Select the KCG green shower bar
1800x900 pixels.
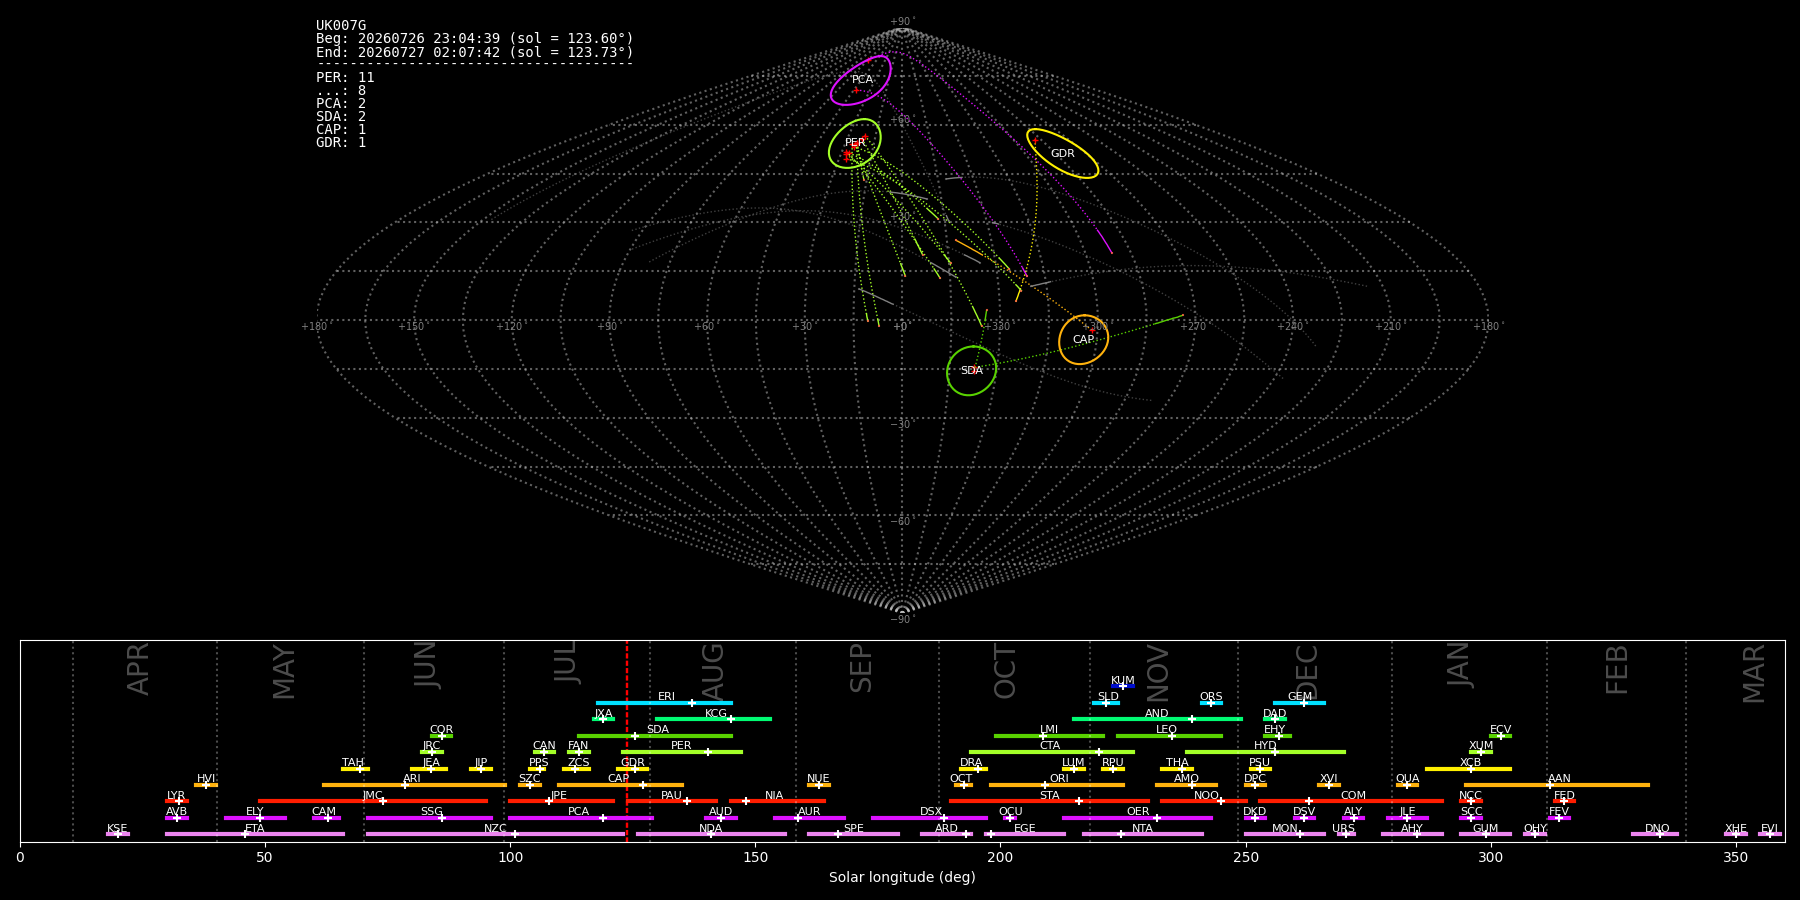(713, 719)
